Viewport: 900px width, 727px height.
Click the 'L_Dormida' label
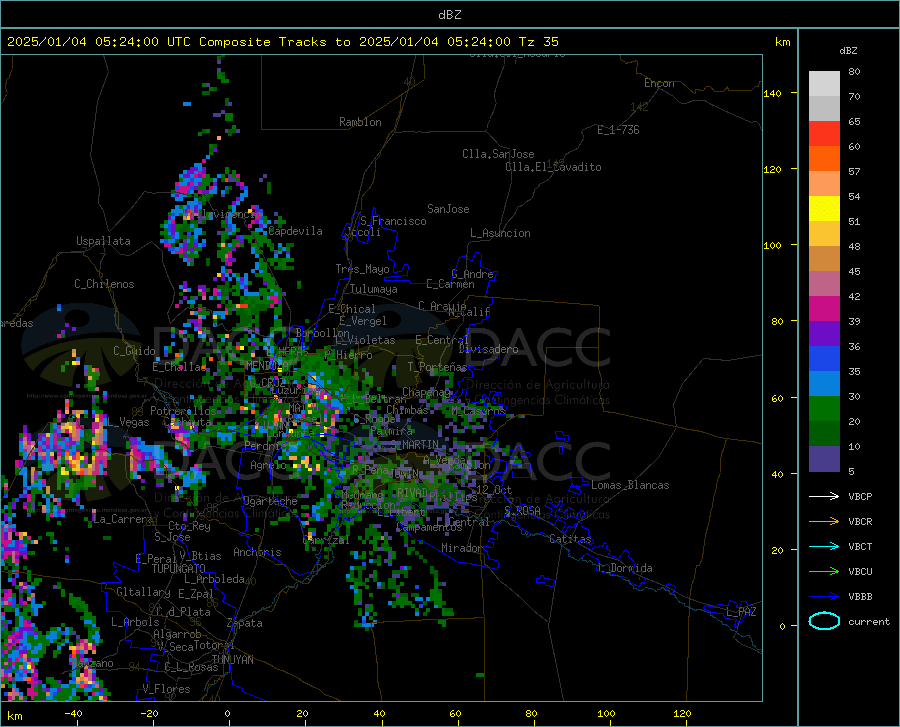[x=625, y=568]
